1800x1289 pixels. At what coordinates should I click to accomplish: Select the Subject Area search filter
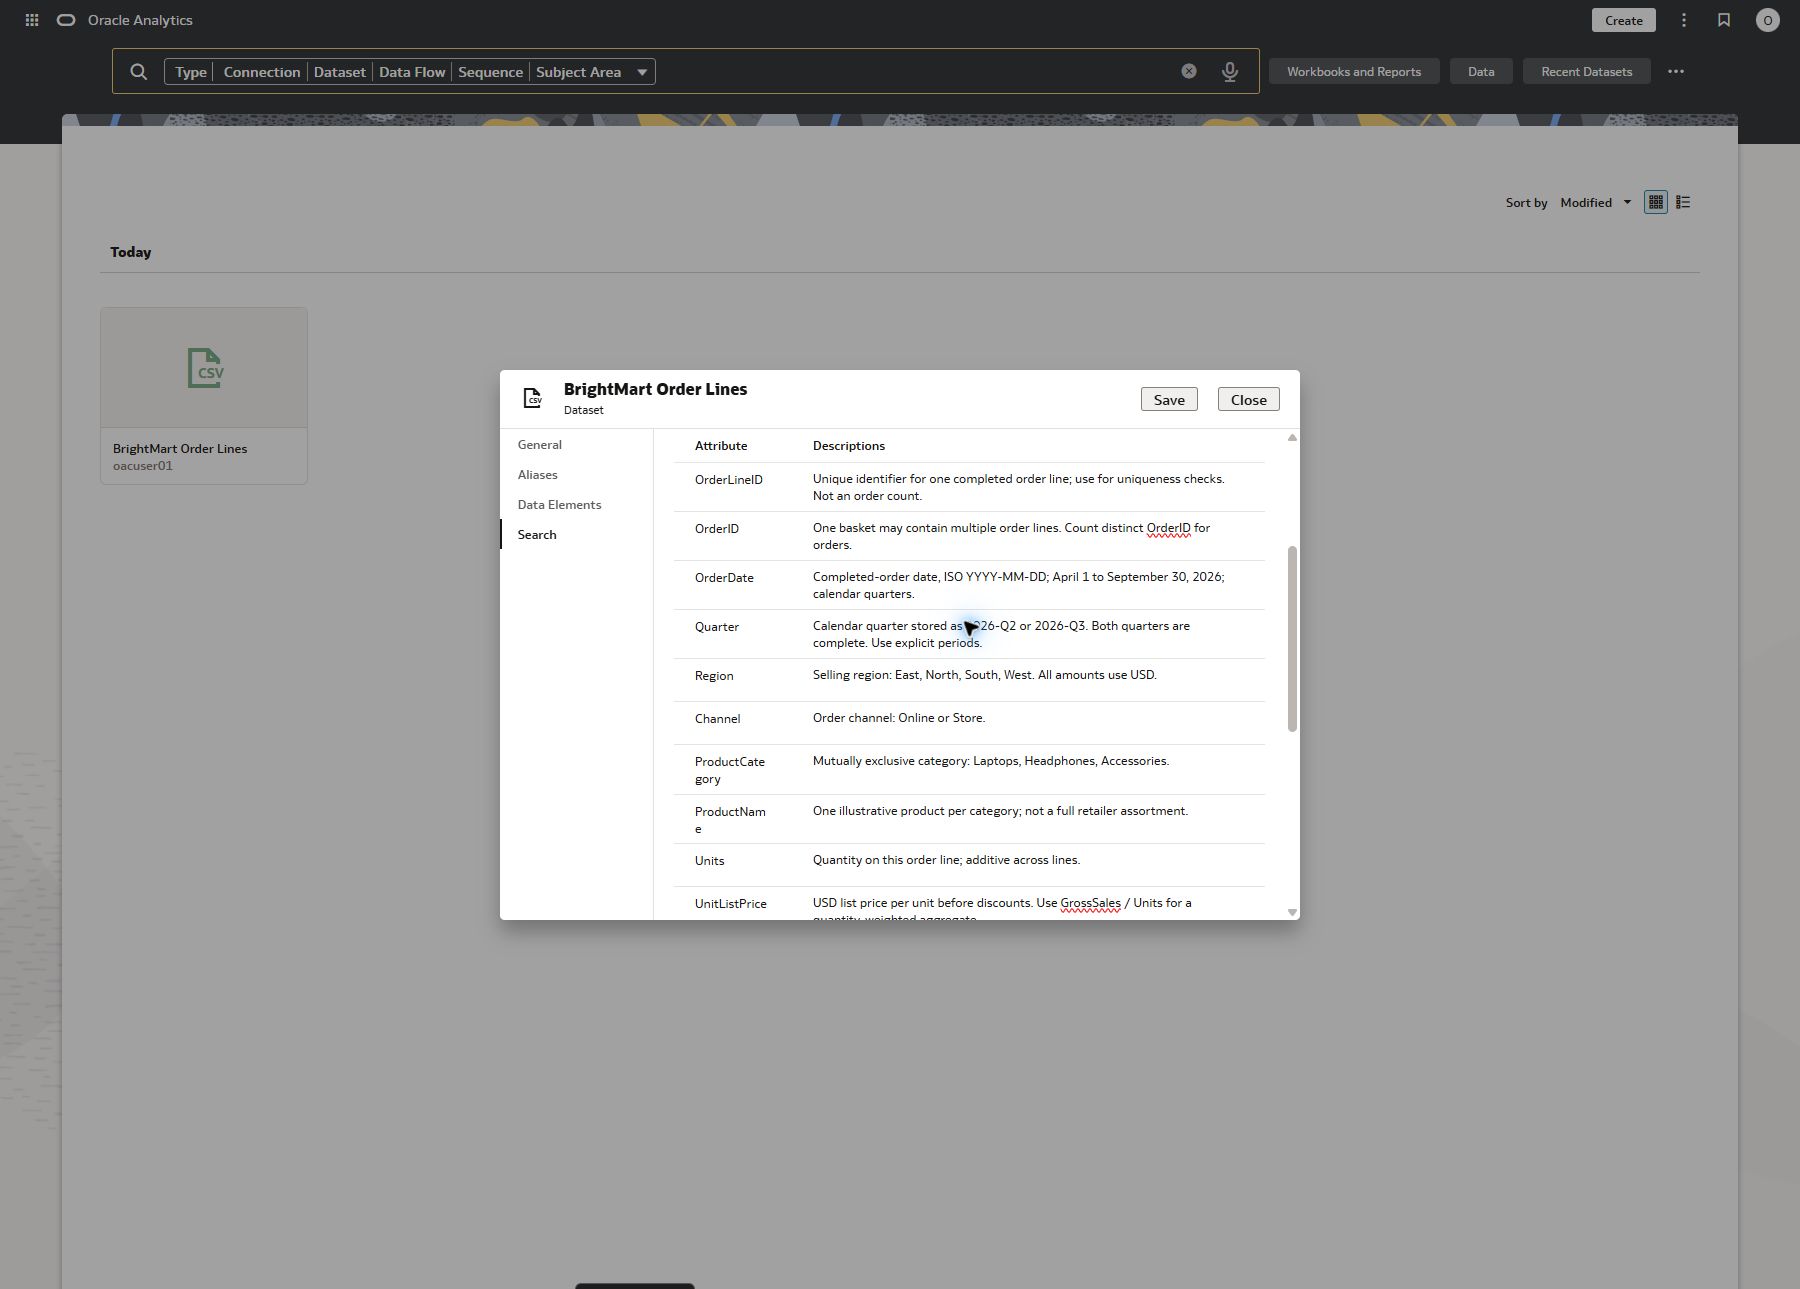578,72
